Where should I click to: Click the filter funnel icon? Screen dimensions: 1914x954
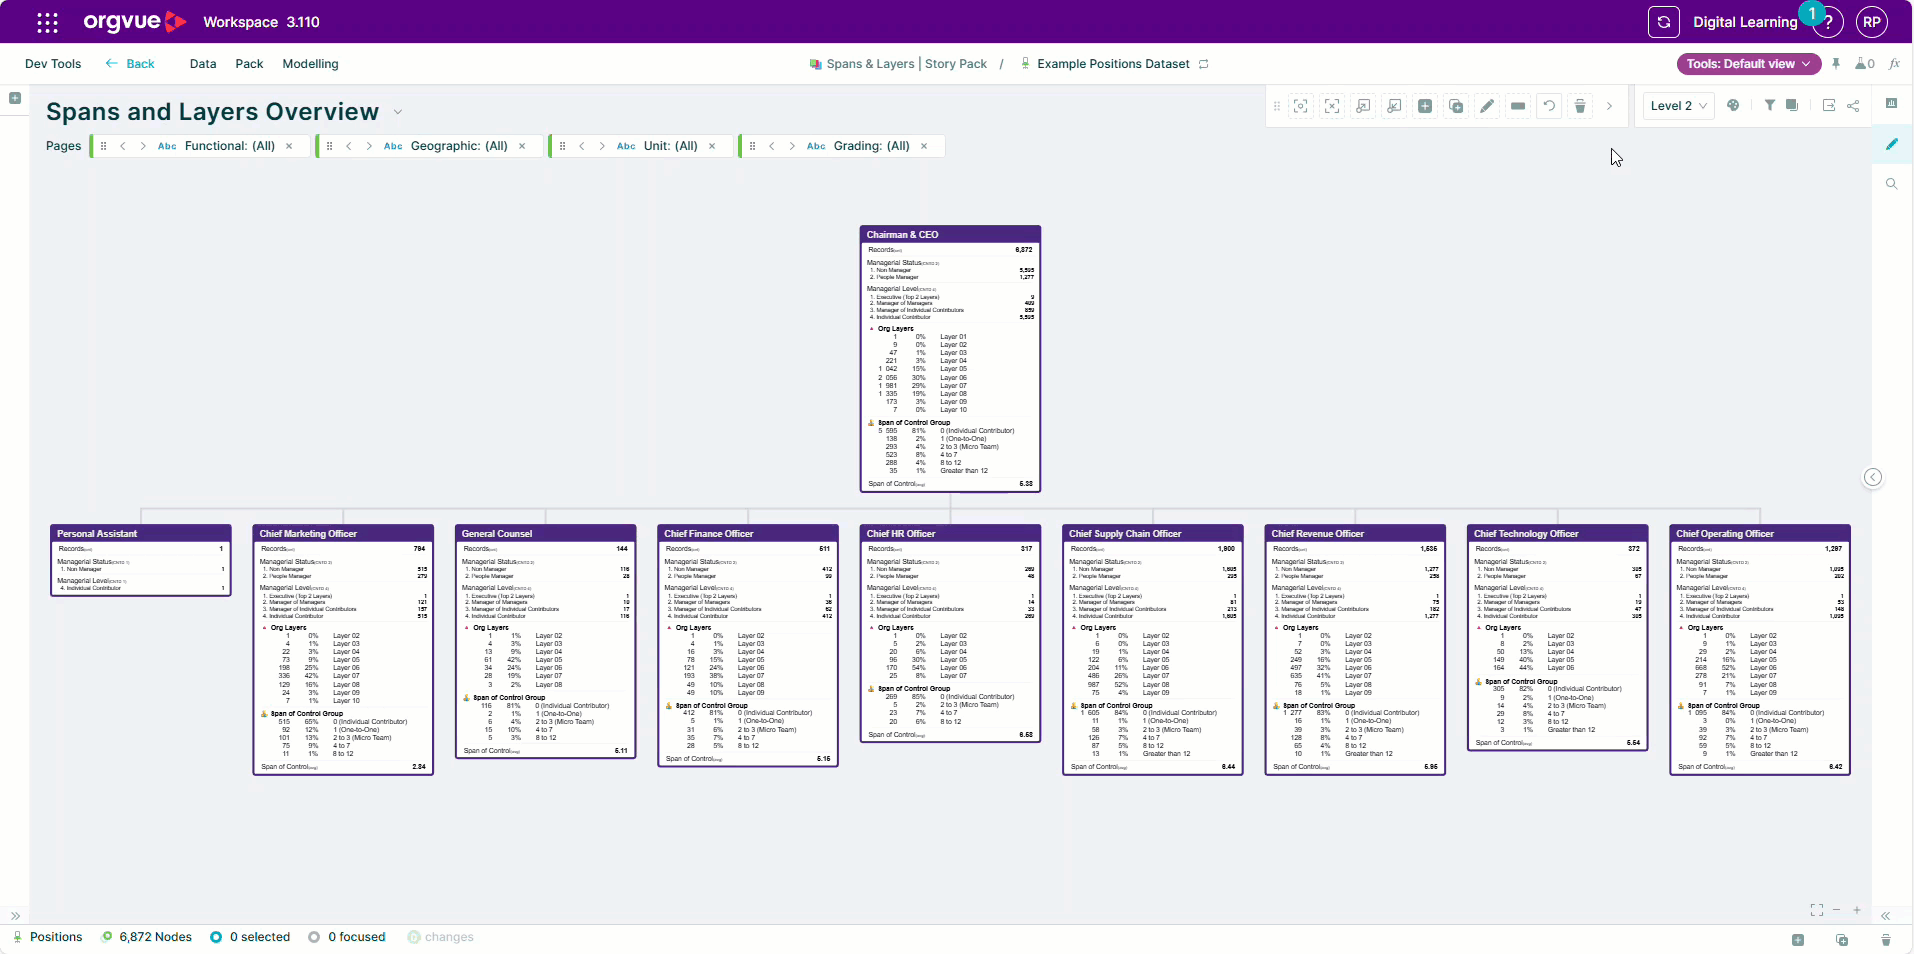pyautogui.click(x=1769, y=105)
